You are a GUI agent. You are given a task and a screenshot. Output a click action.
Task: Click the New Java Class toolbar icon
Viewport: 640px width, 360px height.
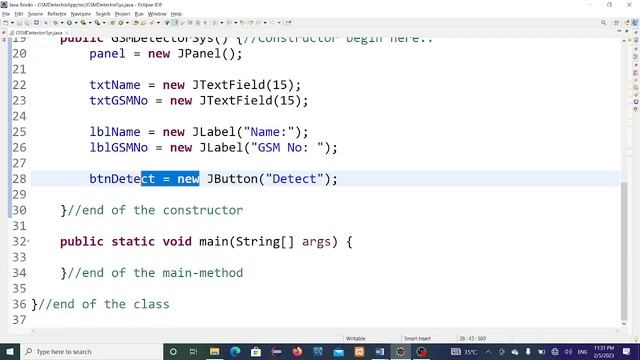point(121,23)
